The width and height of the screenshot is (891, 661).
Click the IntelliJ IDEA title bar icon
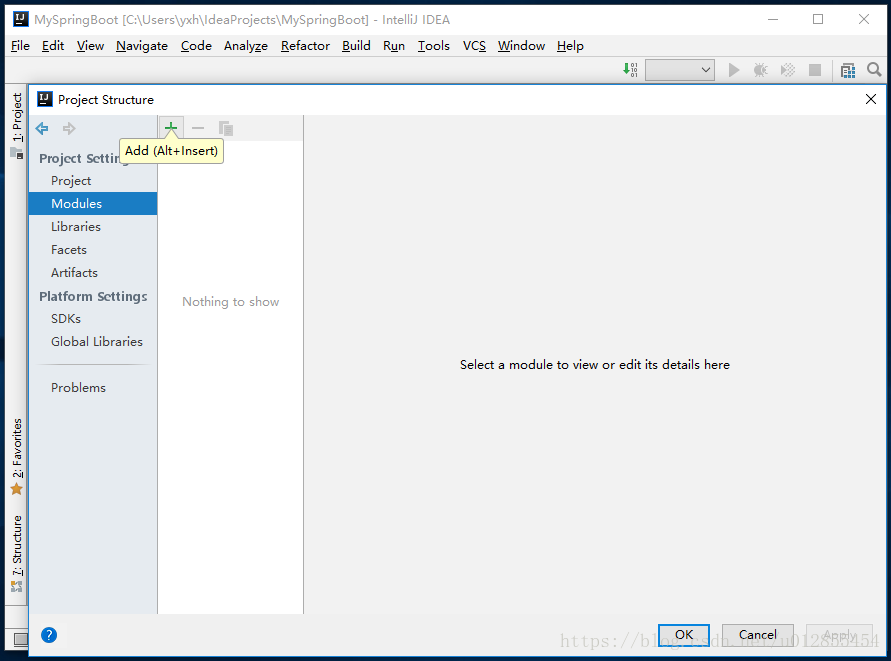point(20,19)
